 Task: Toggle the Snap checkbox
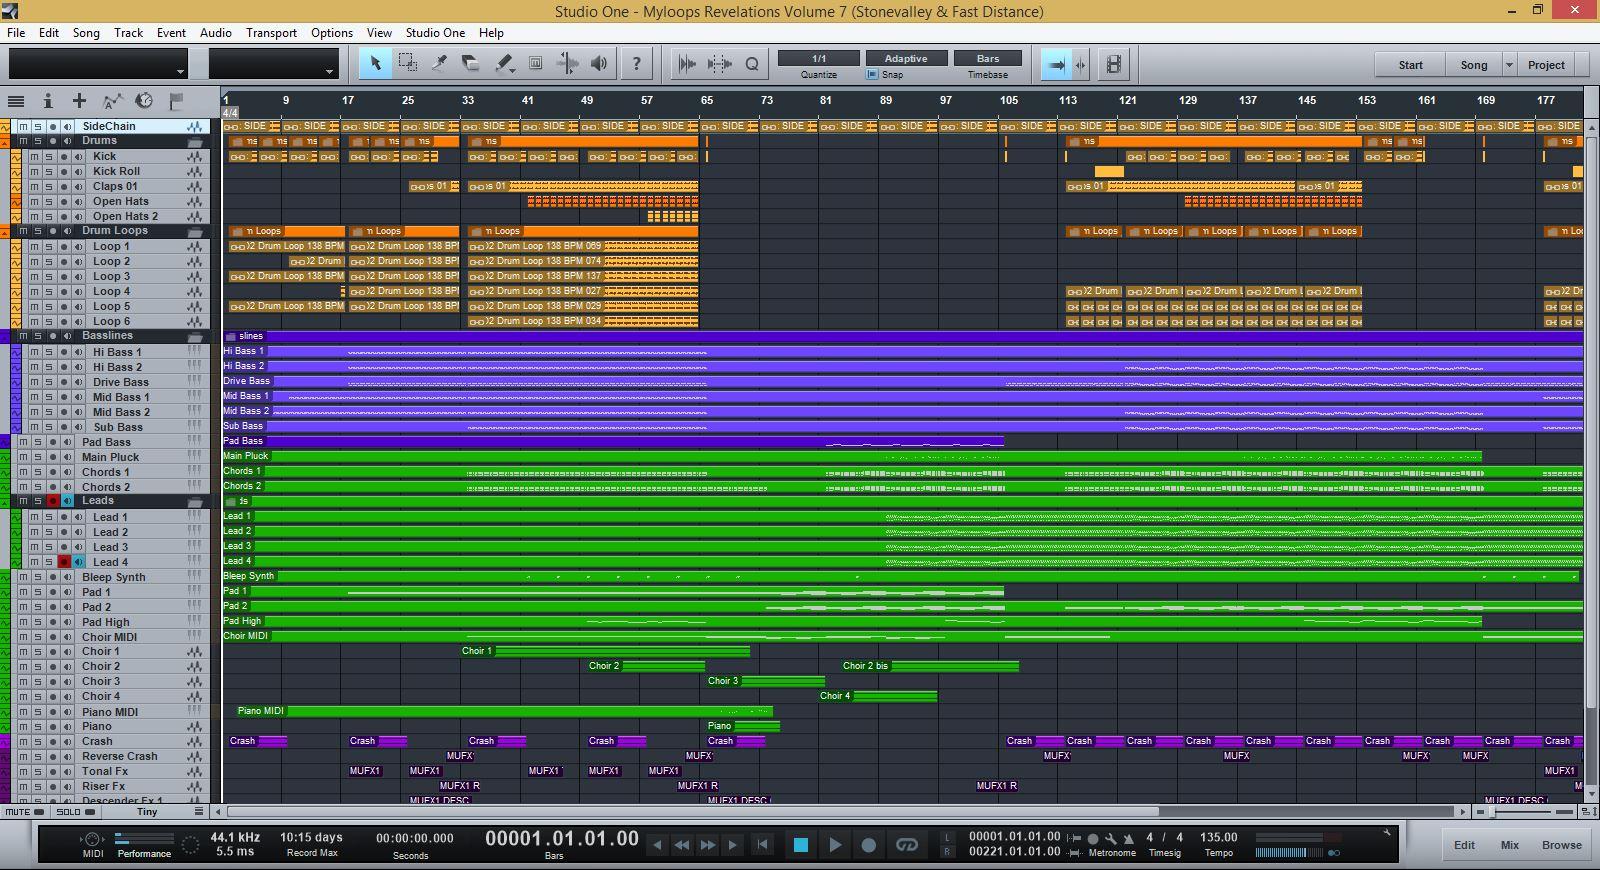click(x=872, y=75)
